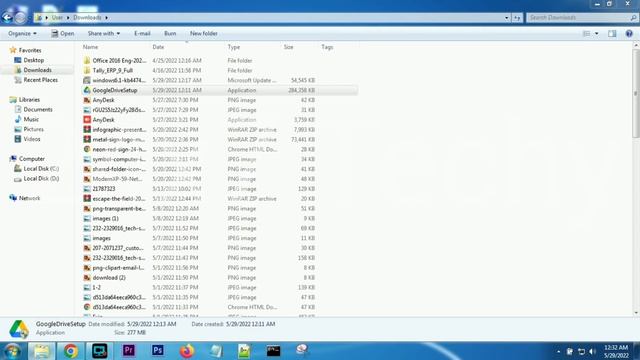Viewport: 640px width, 360px height.
Task: Select the neon-red-sign Chrome HTML icon
Action: (x=87, y=149)
